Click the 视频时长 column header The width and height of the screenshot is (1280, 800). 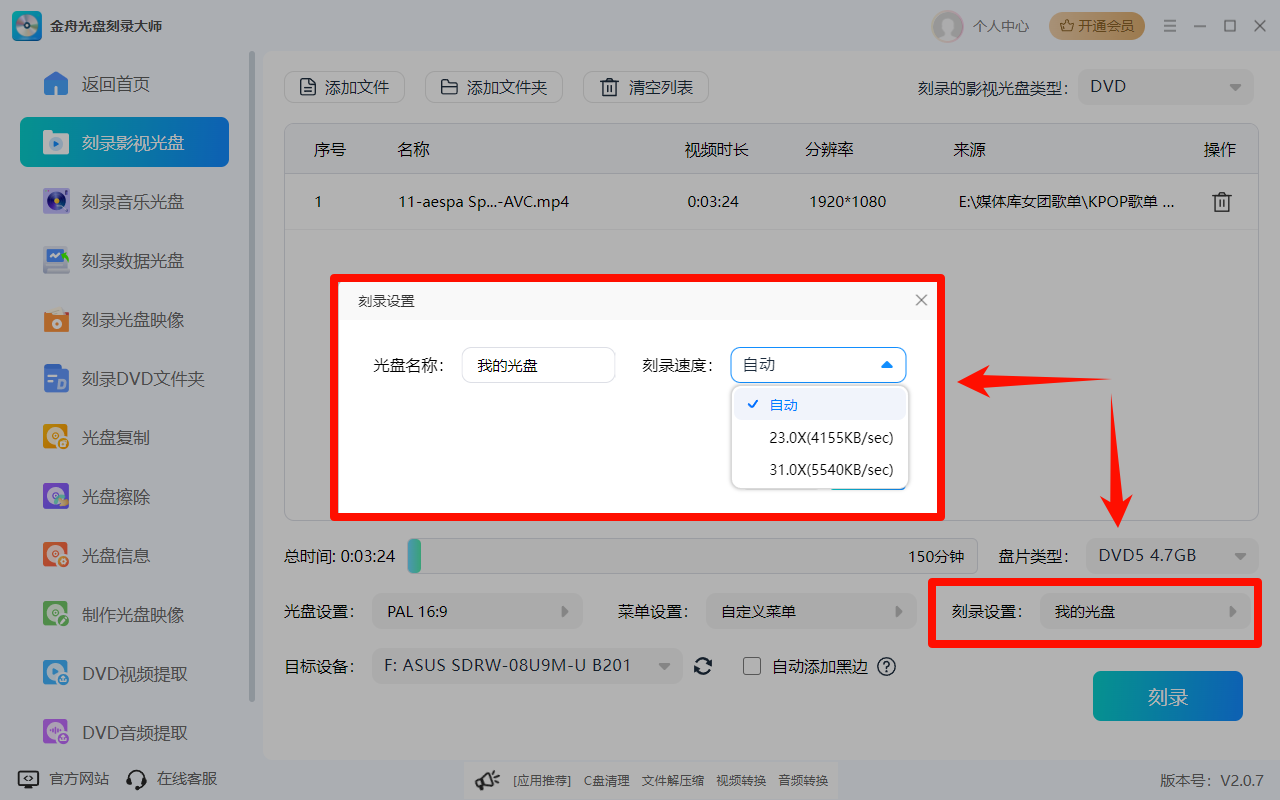pyautogui.click(x=716, y=150)
